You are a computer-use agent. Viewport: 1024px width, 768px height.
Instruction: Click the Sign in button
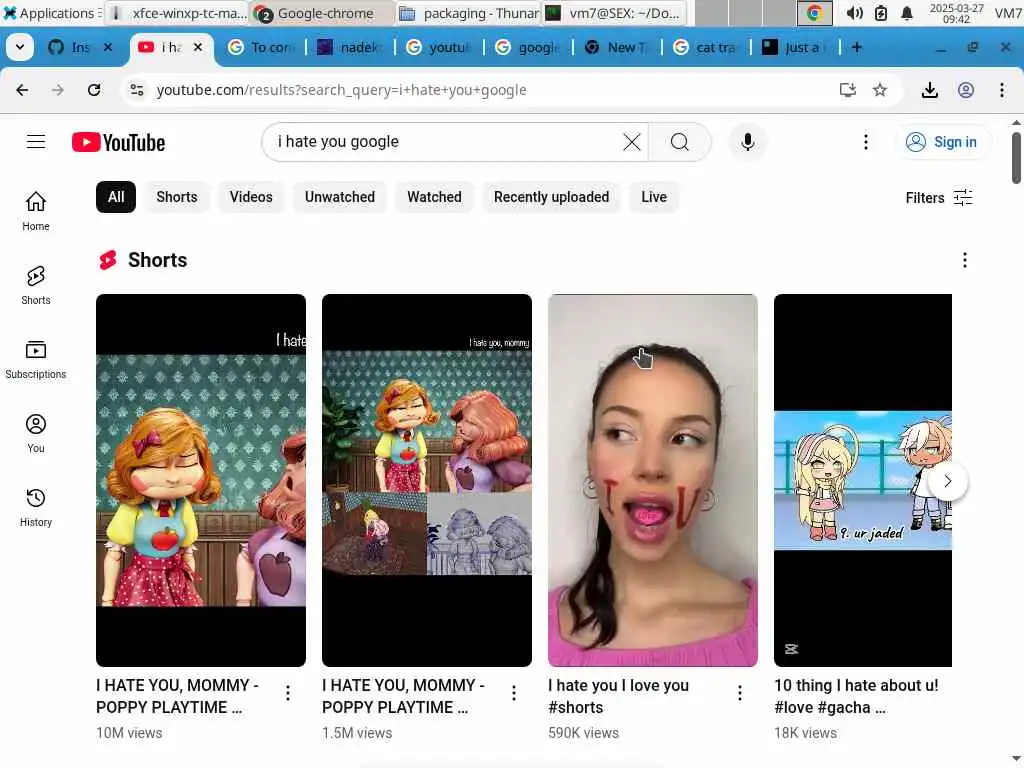(941, 142)
